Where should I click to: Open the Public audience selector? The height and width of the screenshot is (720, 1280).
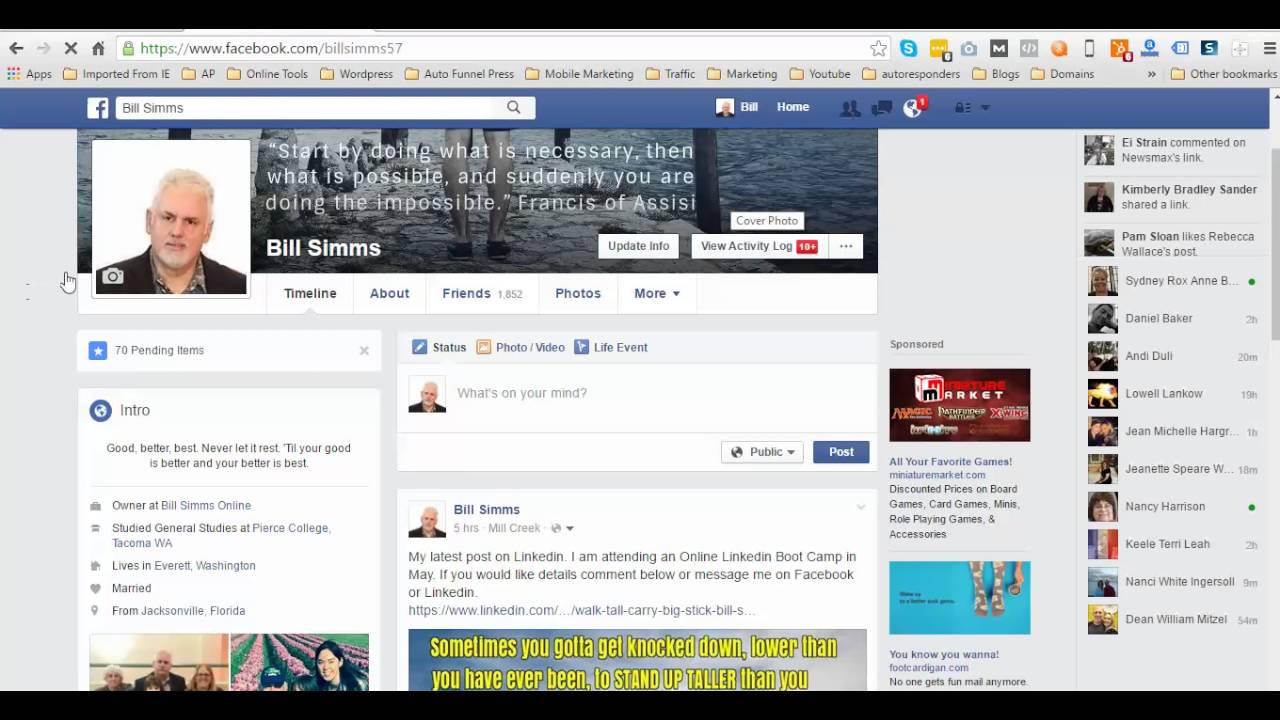tap(762, 452)
